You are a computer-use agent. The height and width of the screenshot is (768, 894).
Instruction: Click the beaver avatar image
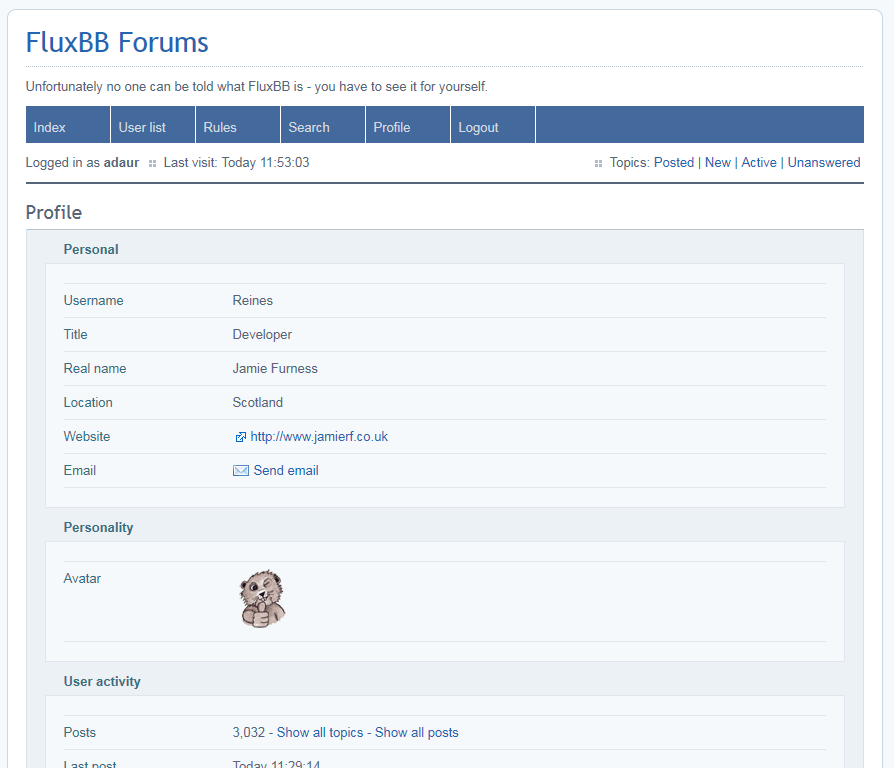click(x=263, y=599)
